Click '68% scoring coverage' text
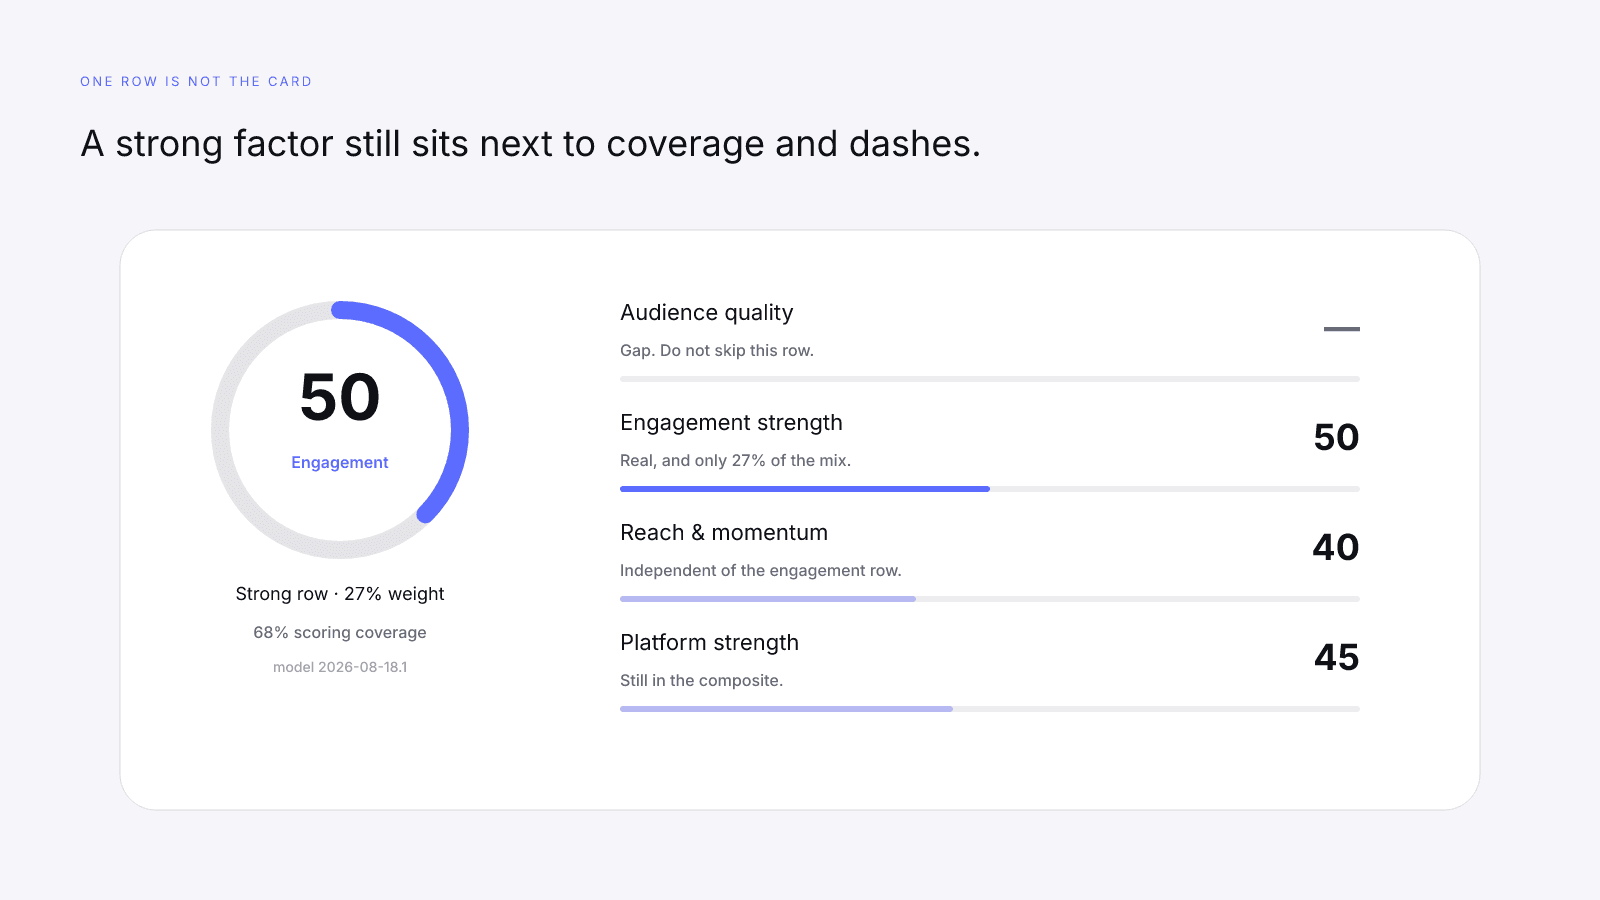This screenshot has width=1600, height=900. [340, 633]
